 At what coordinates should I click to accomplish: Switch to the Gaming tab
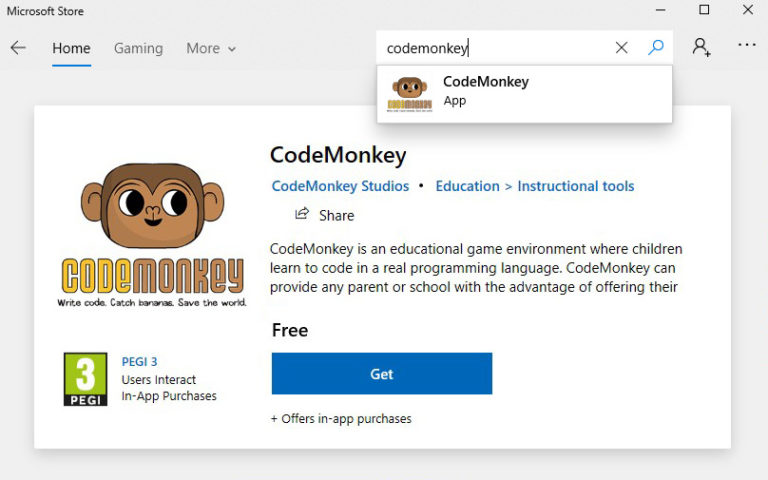[x=138, y=48]
